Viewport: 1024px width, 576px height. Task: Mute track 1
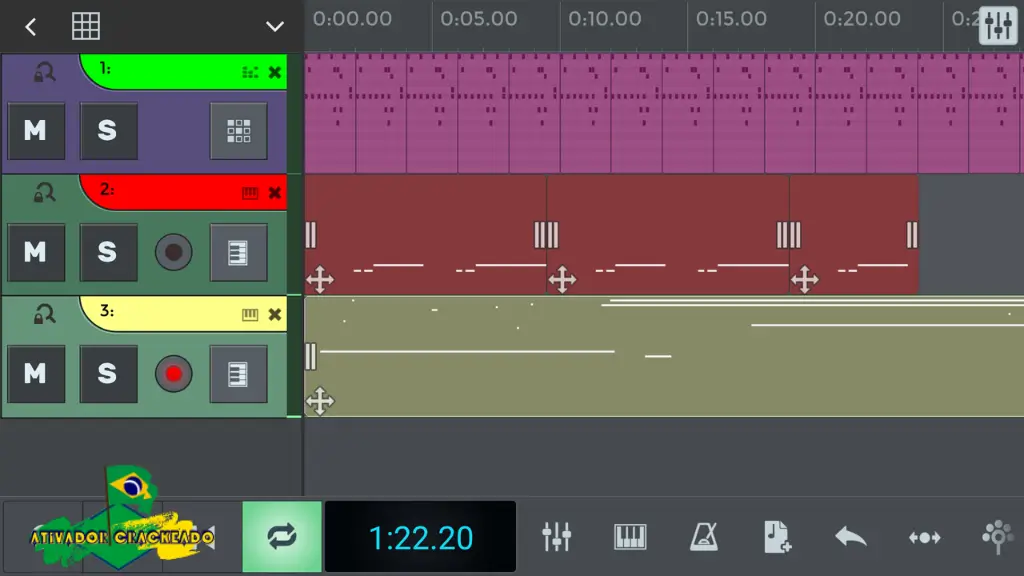(x=36, y=131)
